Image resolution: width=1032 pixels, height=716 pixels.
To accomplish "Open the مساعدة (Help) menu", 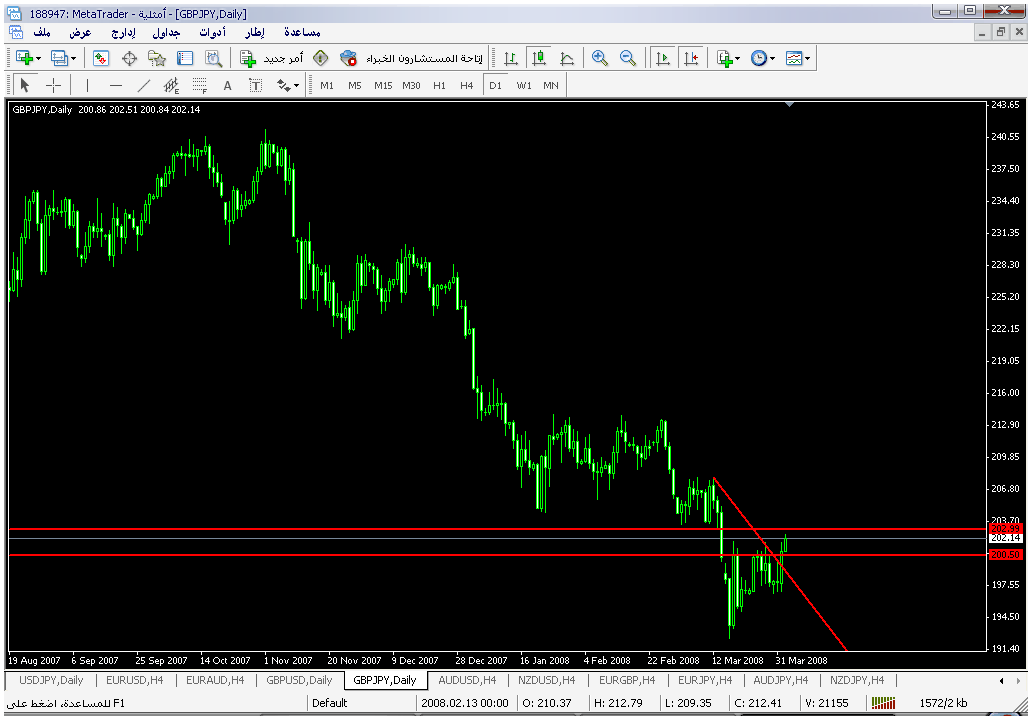I will (x=302, y=32).
